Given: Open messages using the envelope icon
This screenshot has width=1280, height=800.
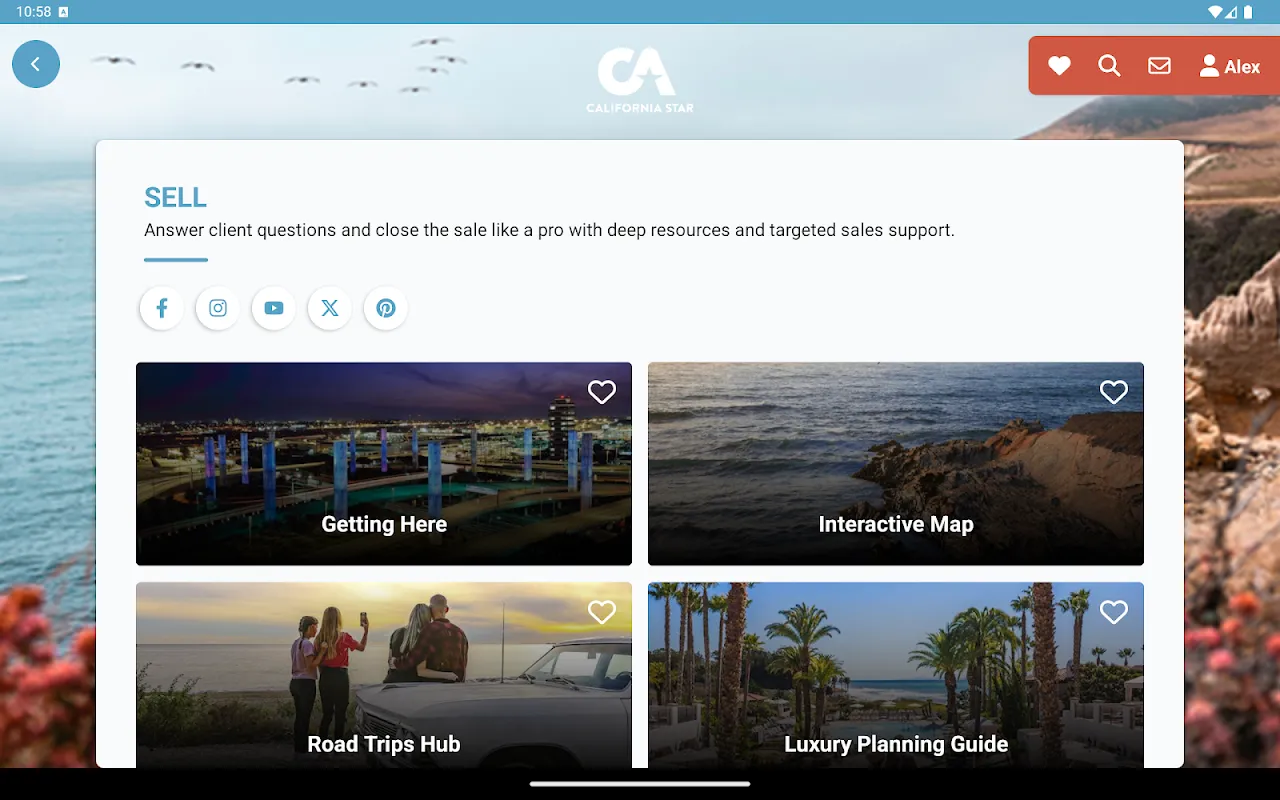Looking at the screenshot, I should coord(1159,66).
